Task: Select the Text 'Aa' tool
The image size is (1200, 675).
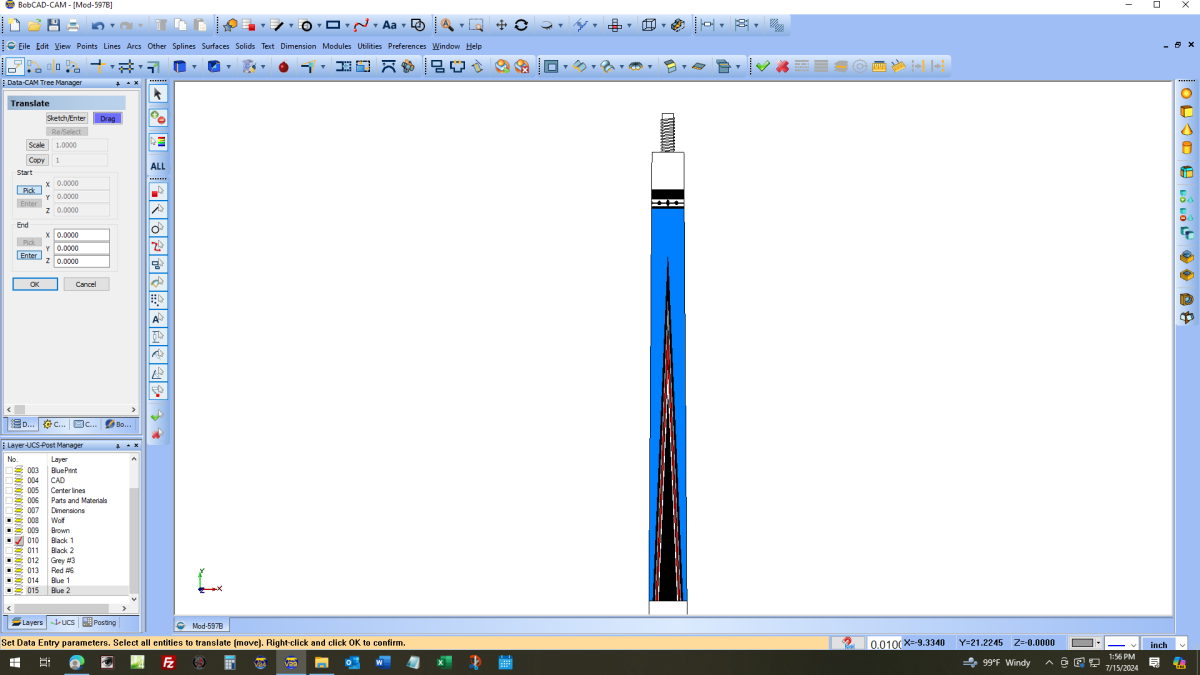Action: [389, 25]
